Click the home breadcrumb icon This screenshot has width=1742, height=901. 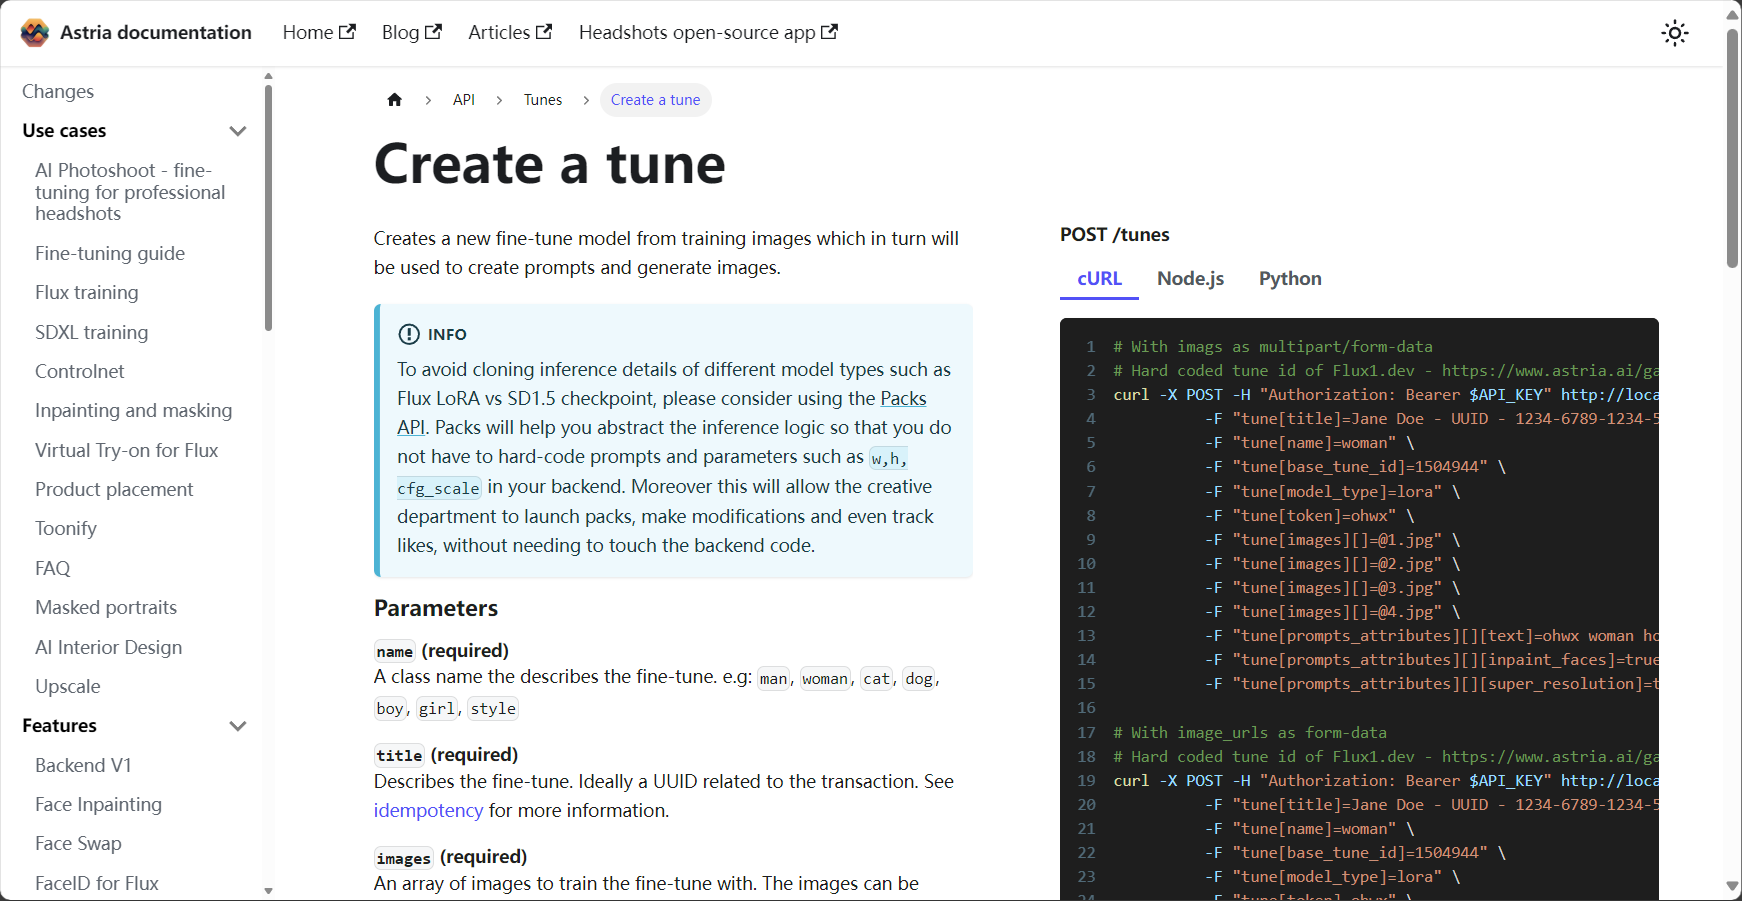(395, 100)
